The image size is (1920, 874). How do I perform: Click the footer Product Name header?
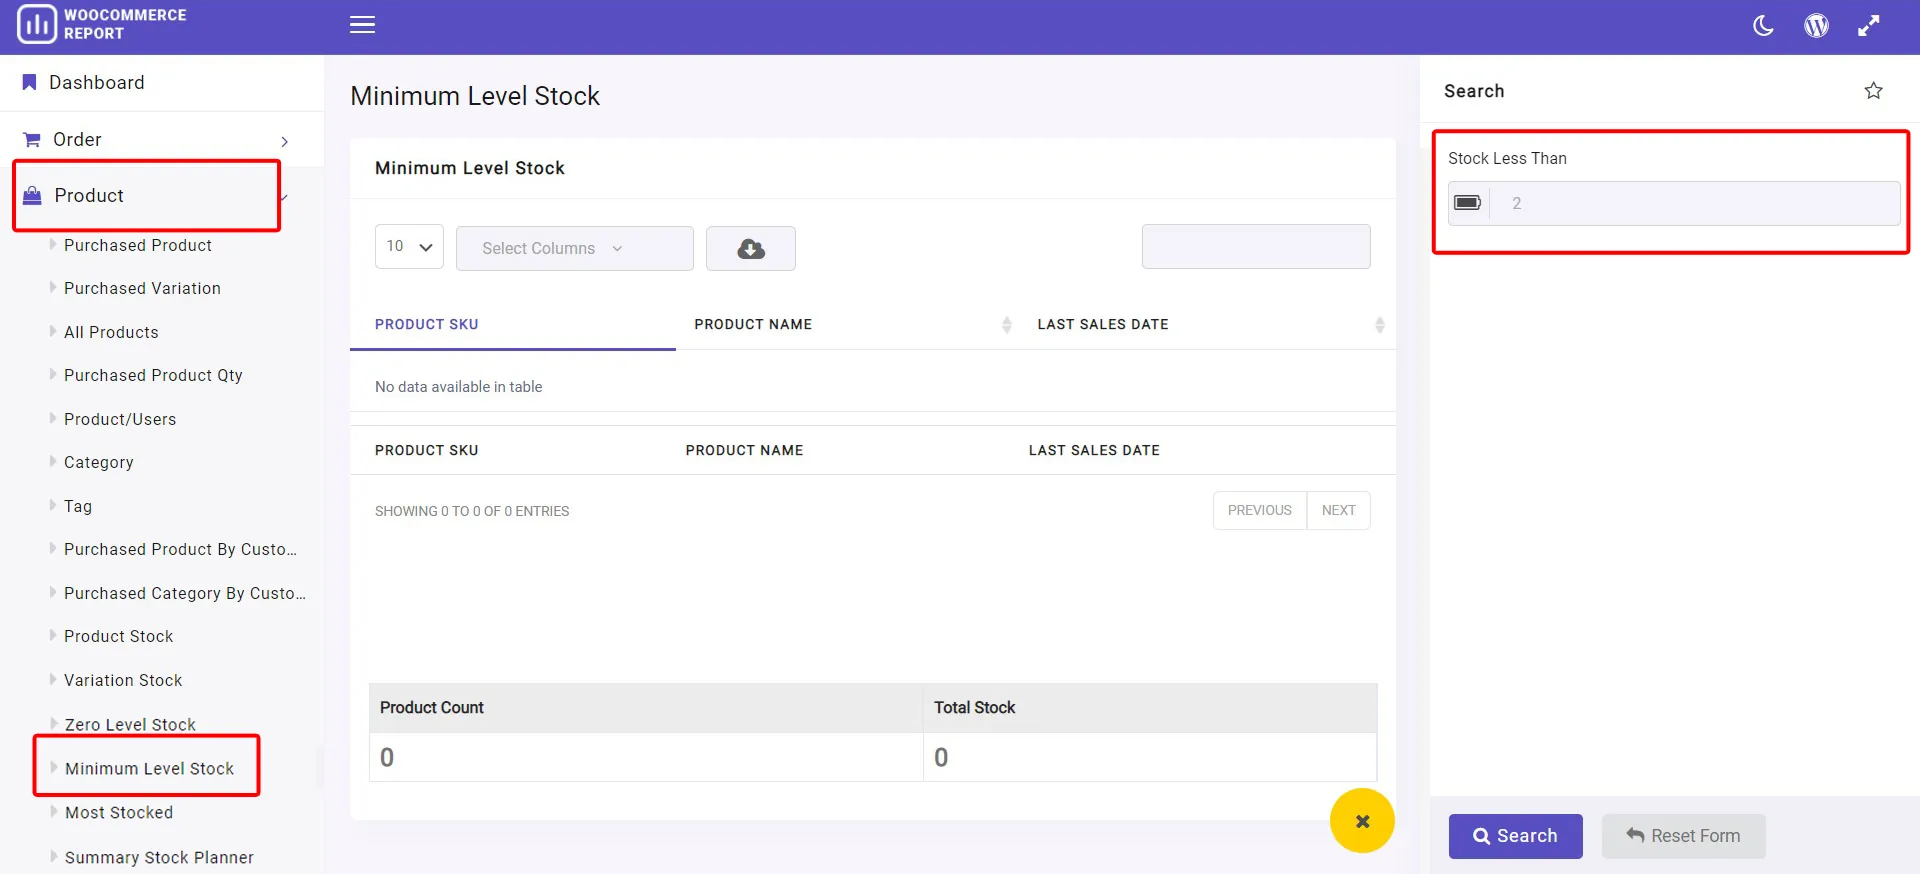click(x=744, y=450)
